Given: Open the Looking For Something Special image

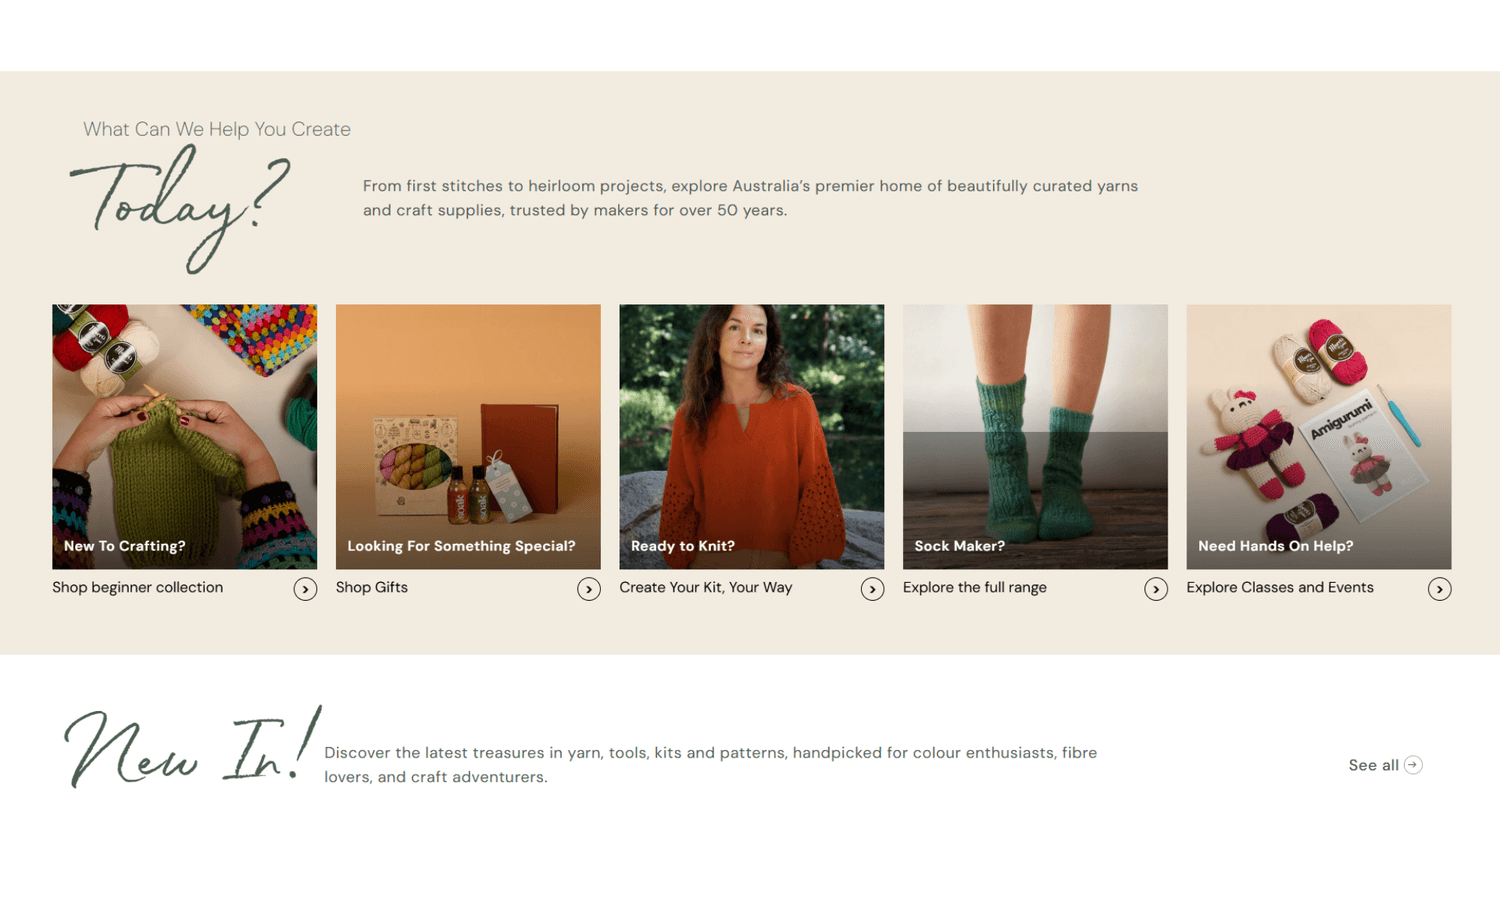Looking at the screenshot, I should tap(468, 437).
